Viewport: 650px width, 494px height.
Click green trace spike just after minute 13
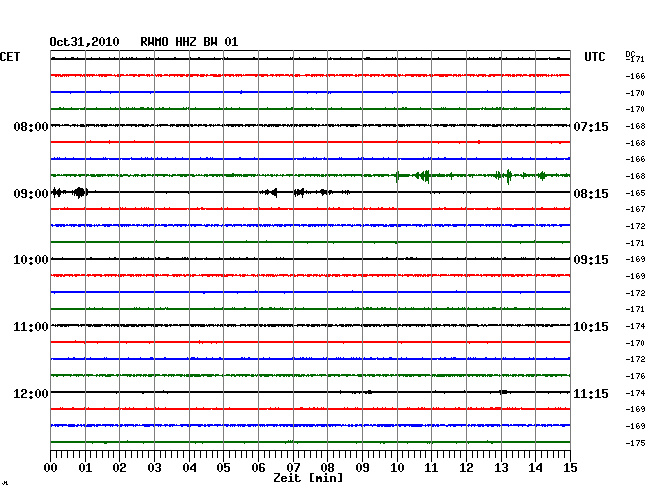(x=508, y=176)
